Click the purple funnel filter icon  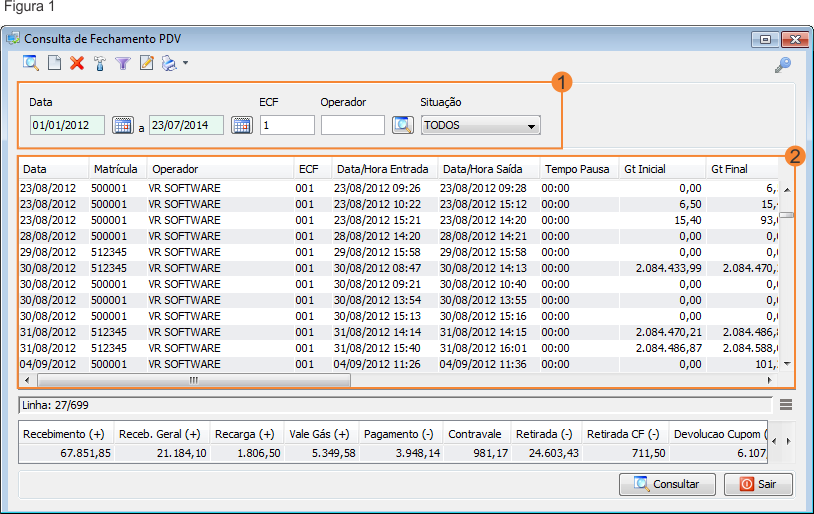point(123,63)
